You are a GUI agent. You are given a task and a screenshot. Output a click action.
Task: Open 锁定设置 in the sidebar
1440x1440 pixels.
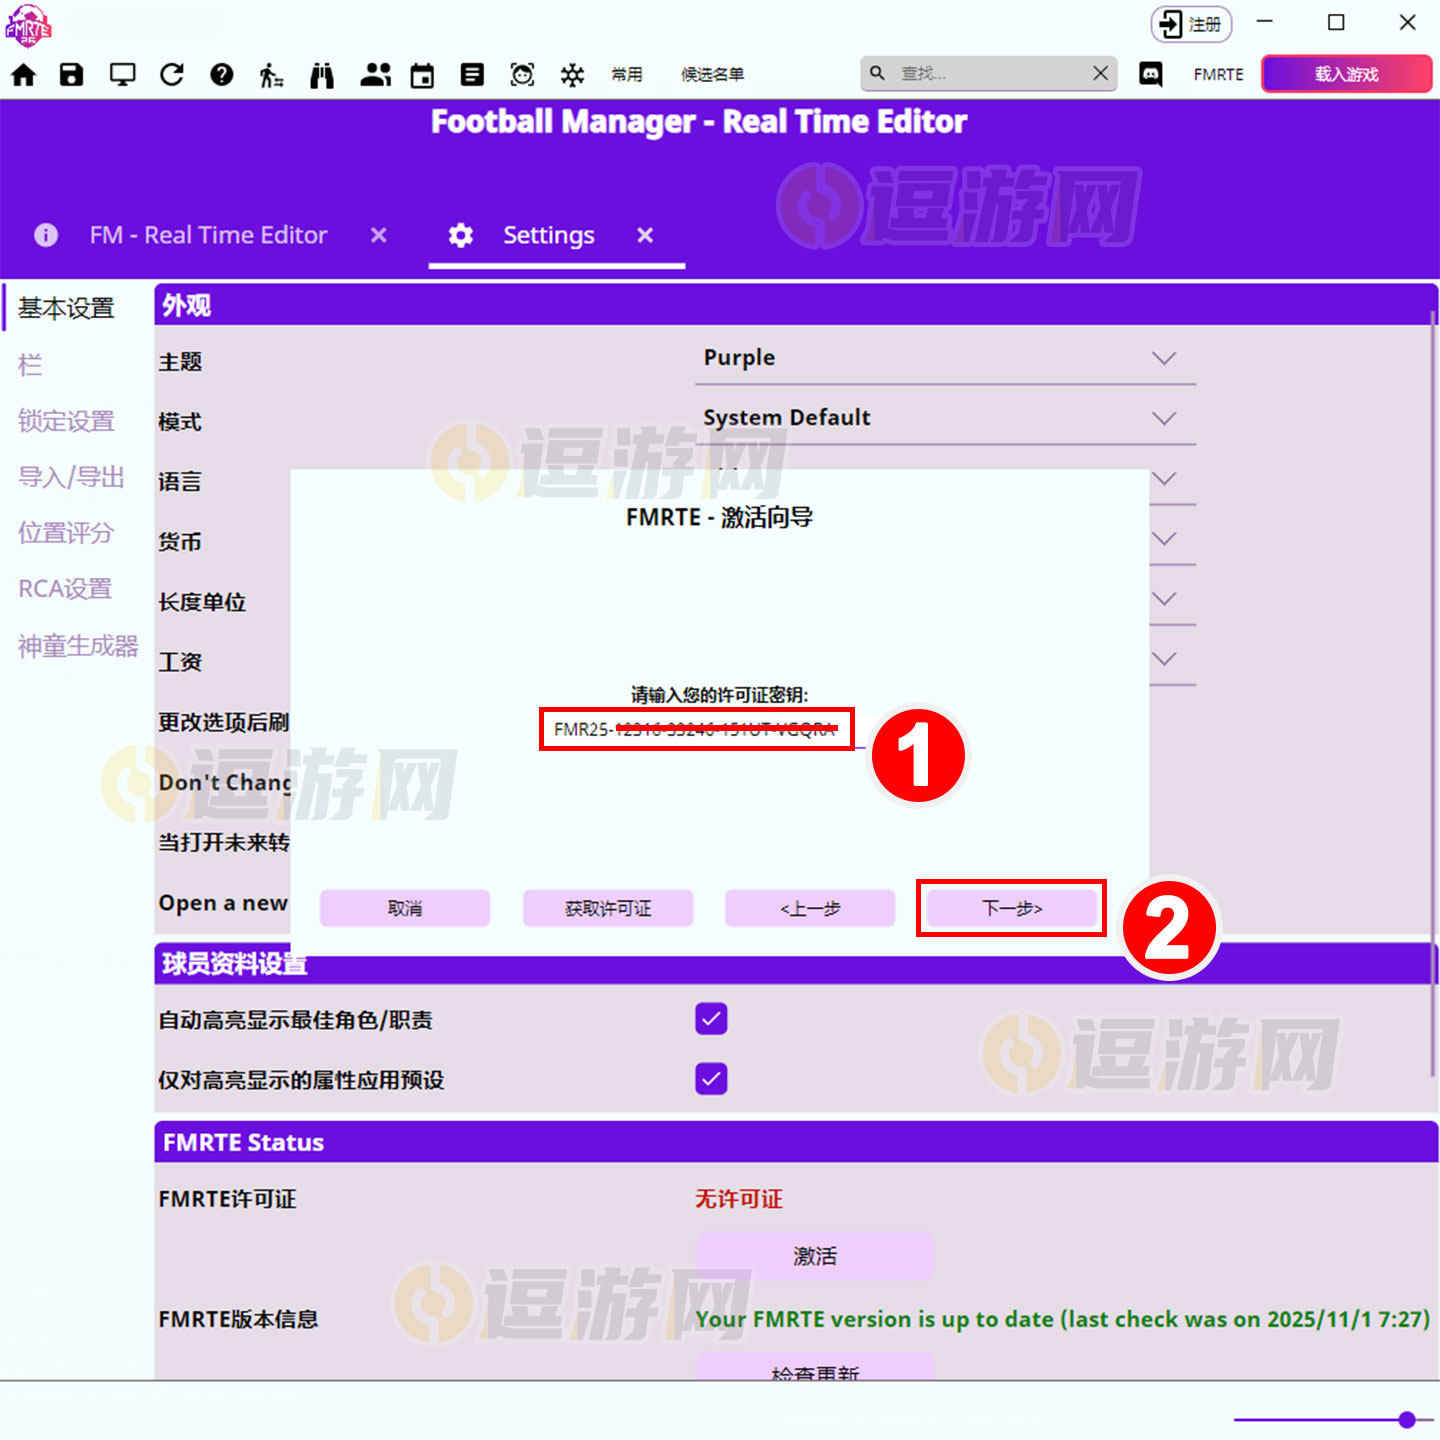(x=67, y=421)
